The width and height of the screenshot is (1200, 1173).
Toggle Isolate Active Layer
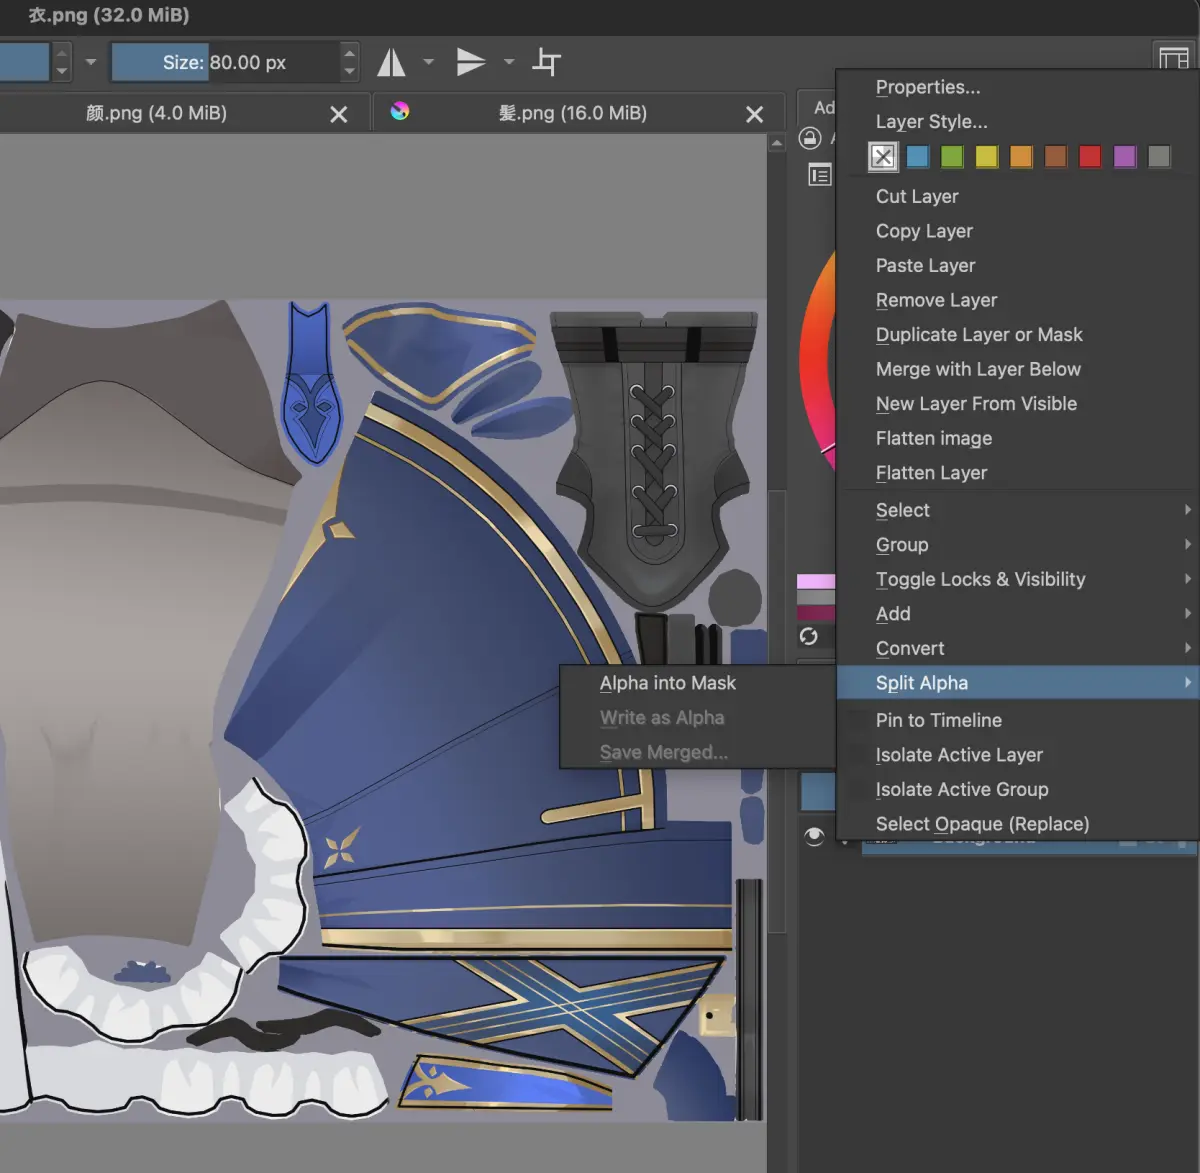coord(1017,755)
